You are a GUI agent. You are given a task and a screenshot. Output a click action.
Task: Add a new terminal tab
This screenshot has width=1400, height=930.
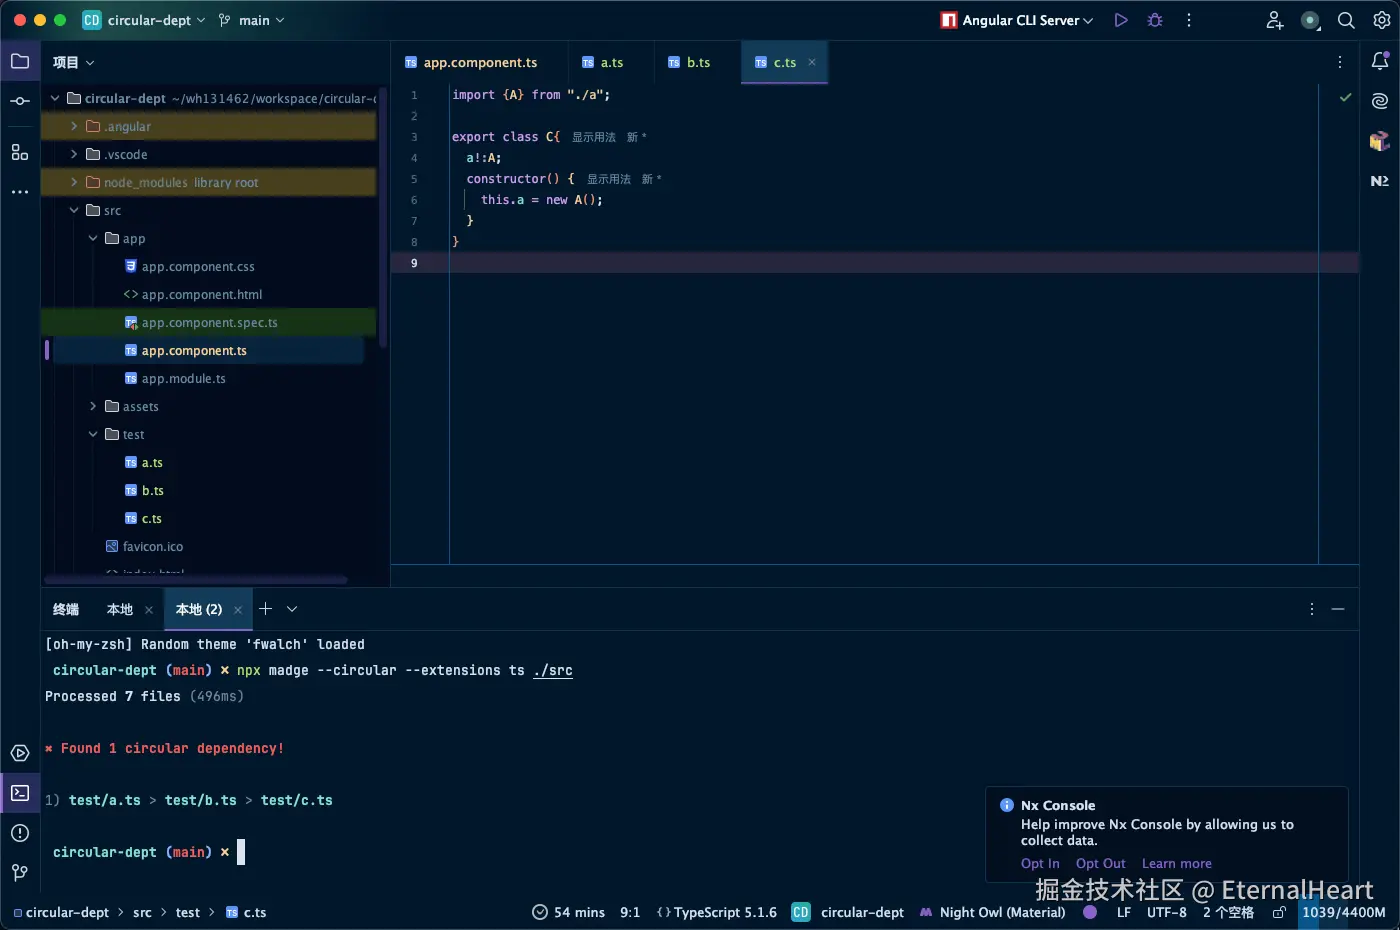(265, 608)
